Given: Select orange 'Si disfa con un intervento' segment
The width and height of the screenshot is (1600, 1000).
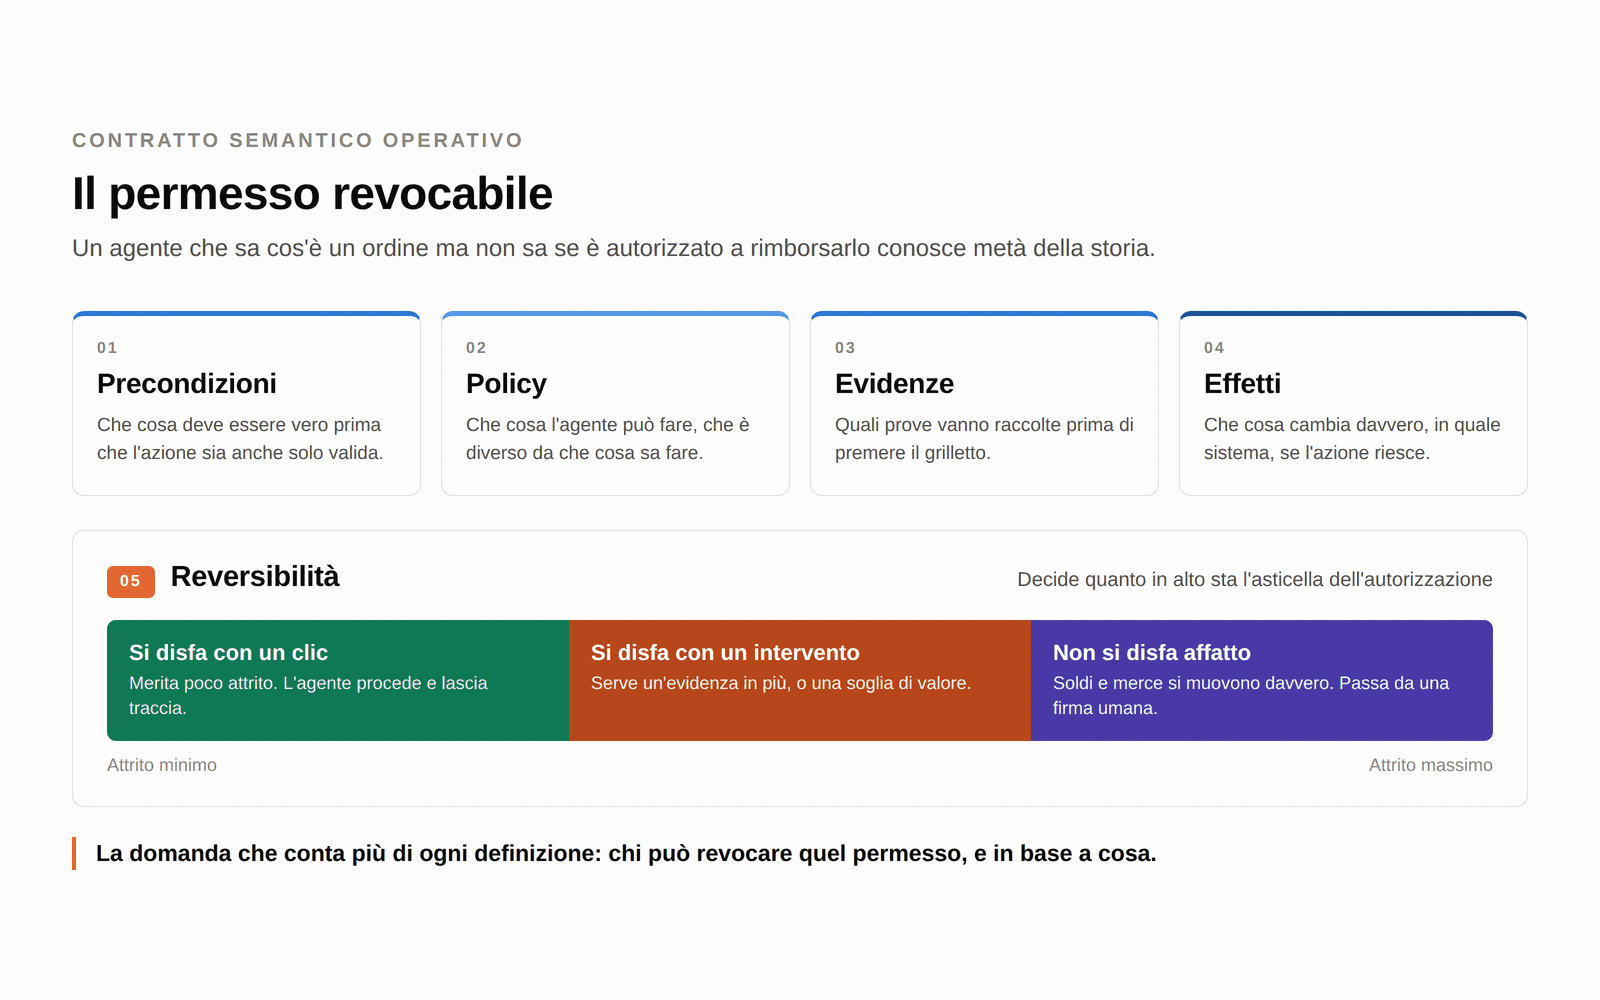Looking at the screenshot, I should (x=800, y=680).
